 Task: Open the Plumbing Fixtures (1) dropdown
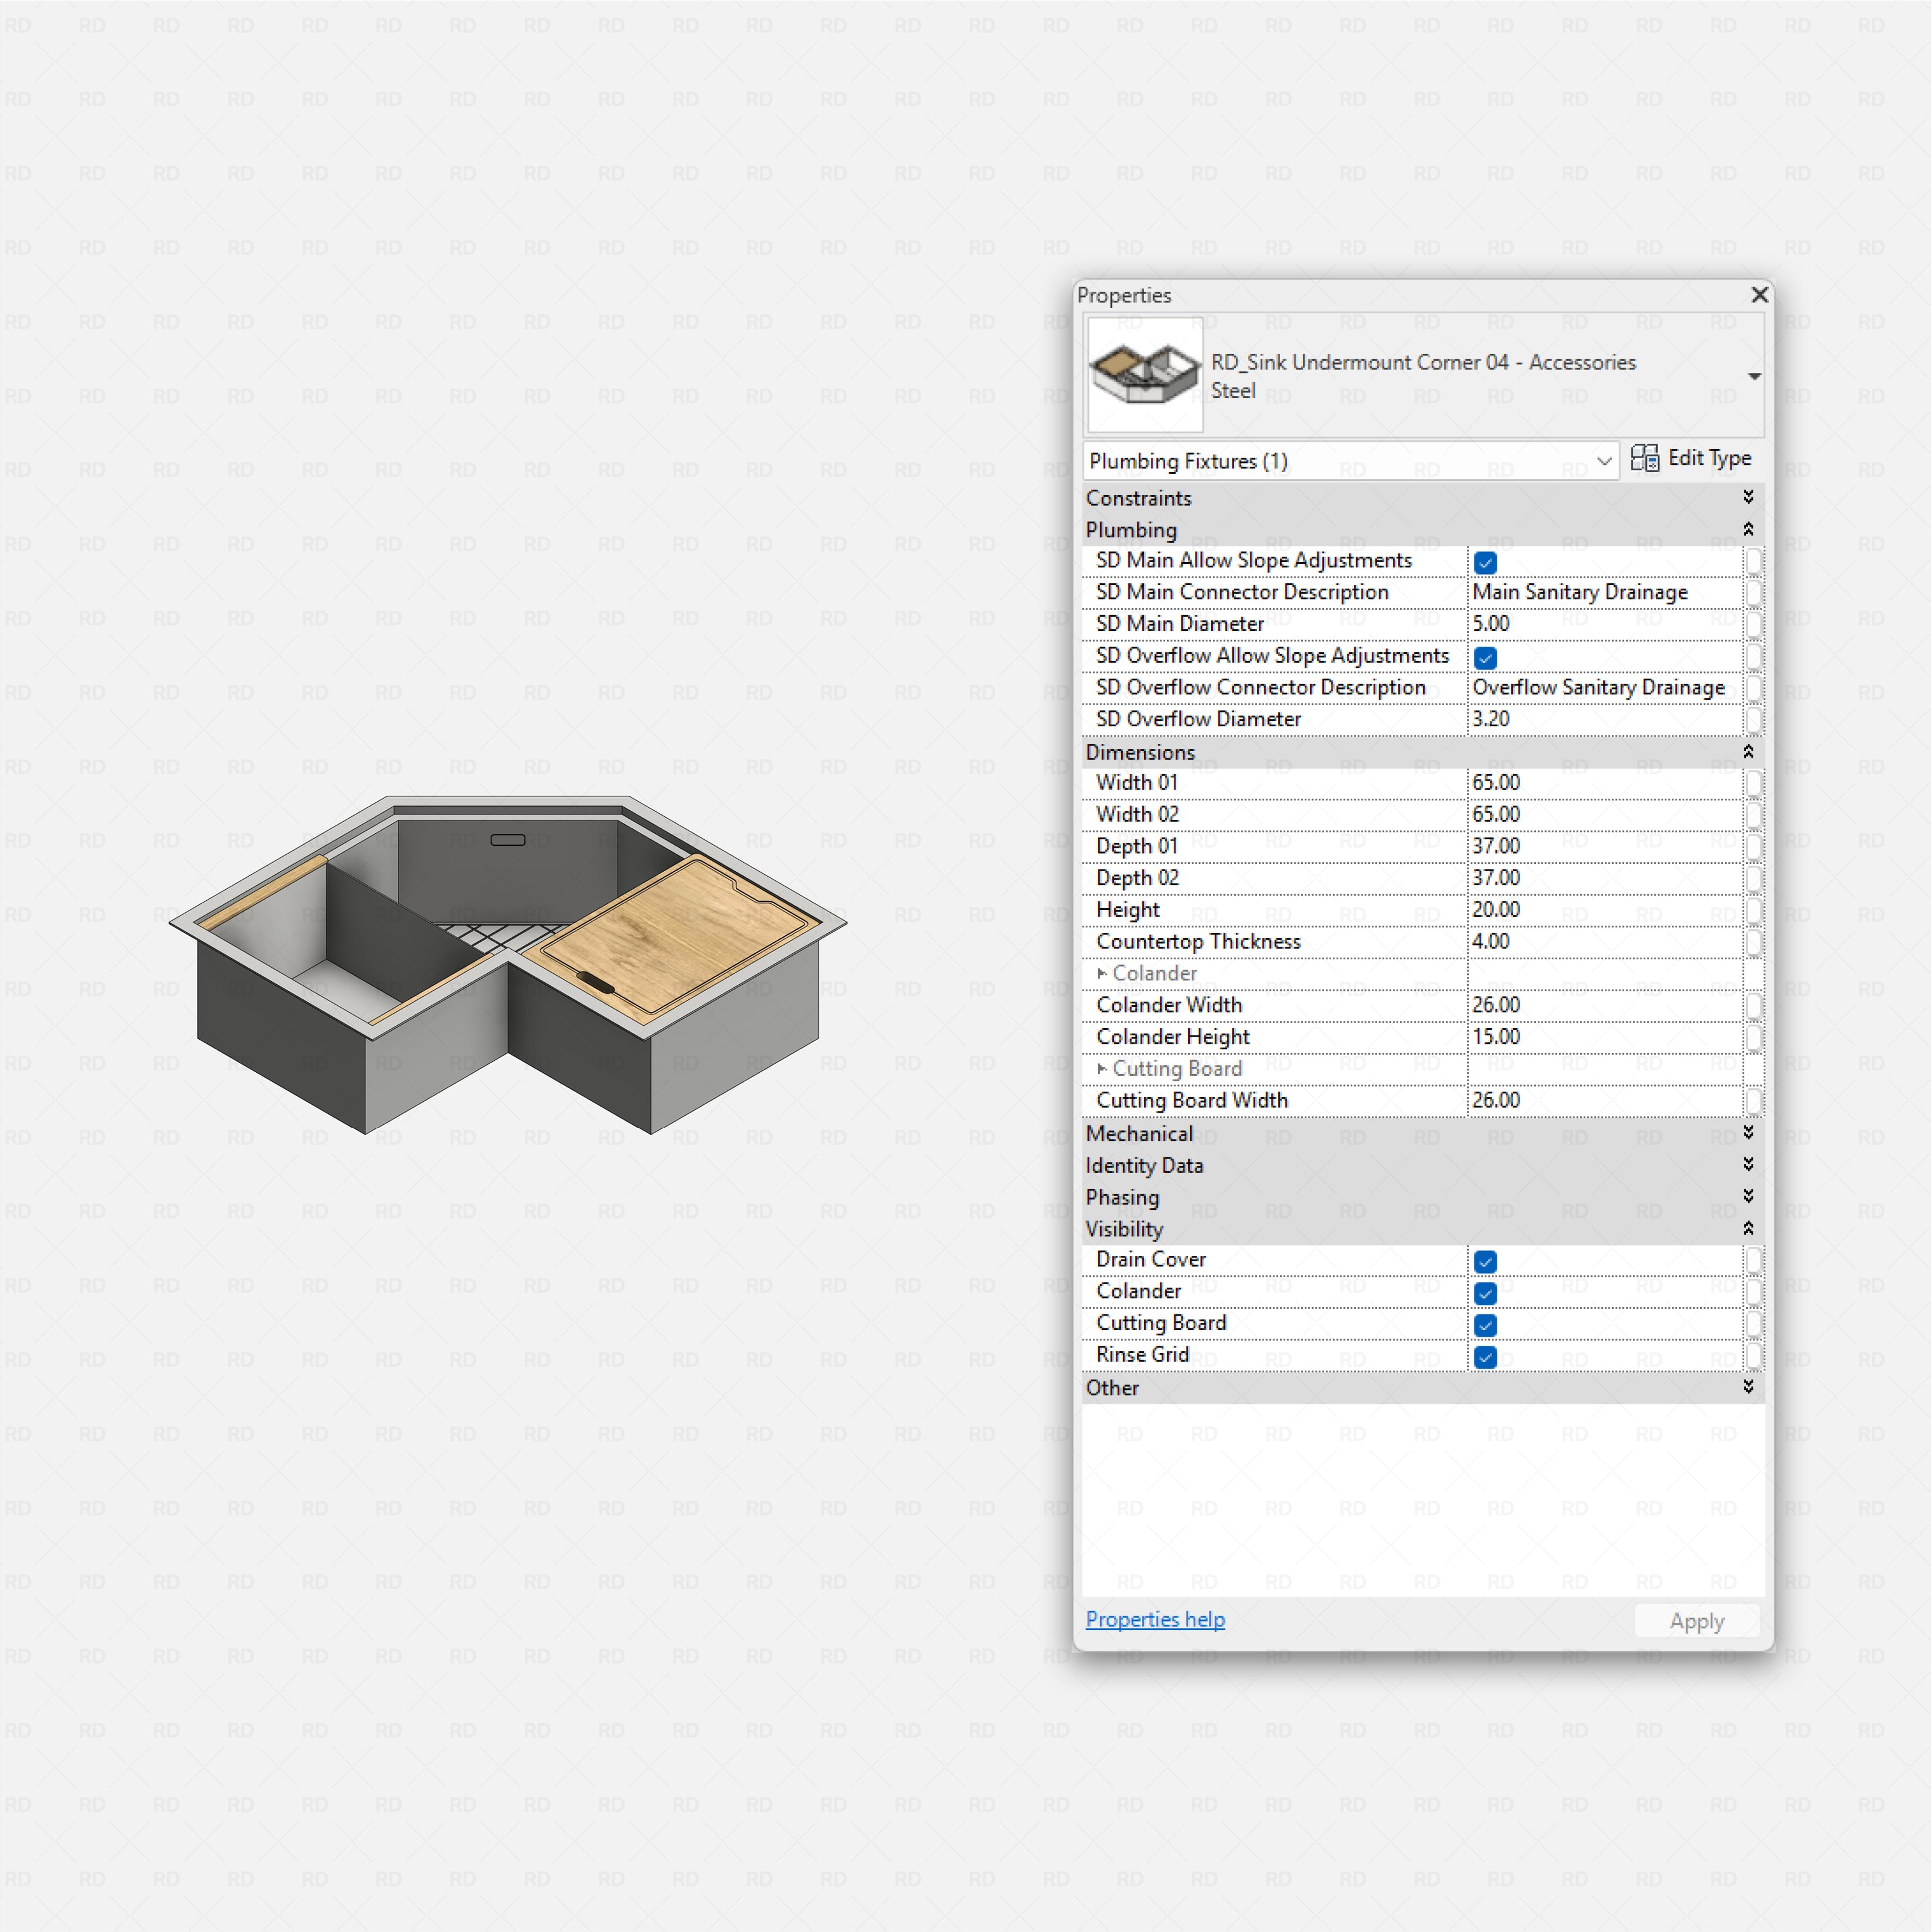[x=1606, y=461]
